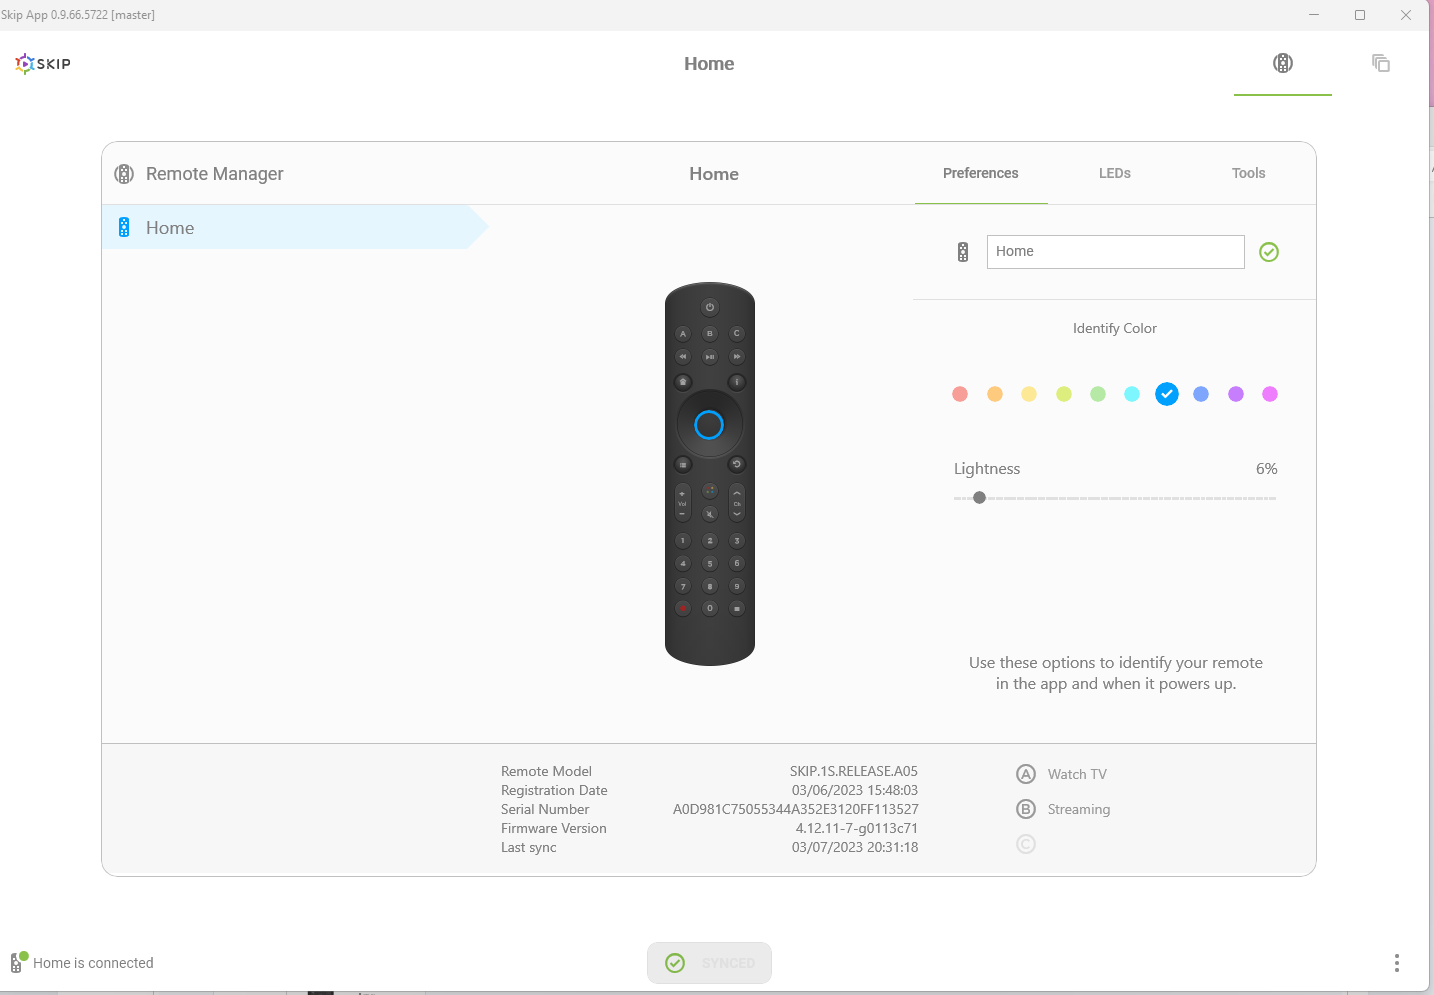Pick the yellow identify color

point(1029,394)
